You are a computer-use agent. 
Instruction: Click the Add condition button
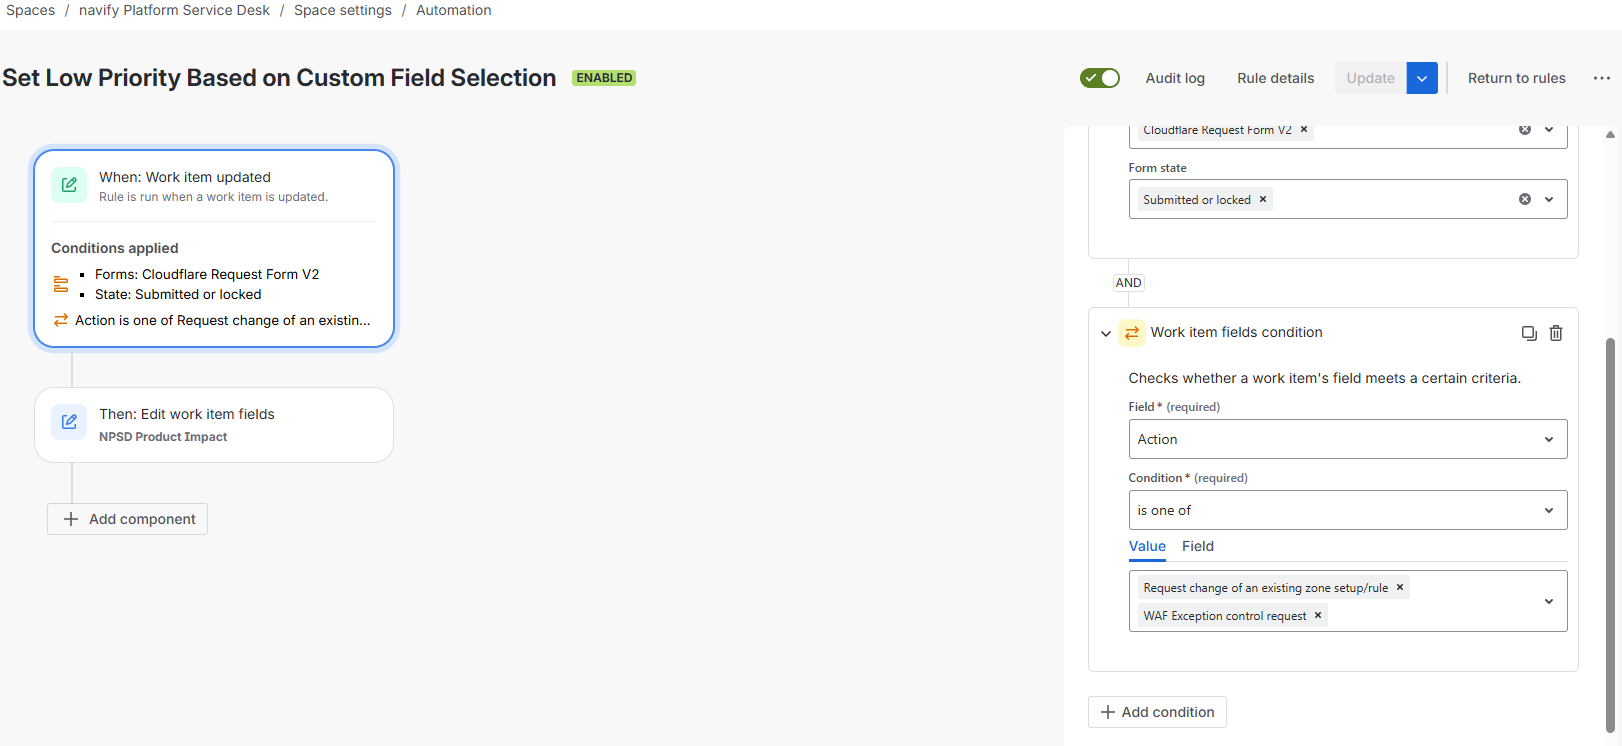coord(1157,712)
